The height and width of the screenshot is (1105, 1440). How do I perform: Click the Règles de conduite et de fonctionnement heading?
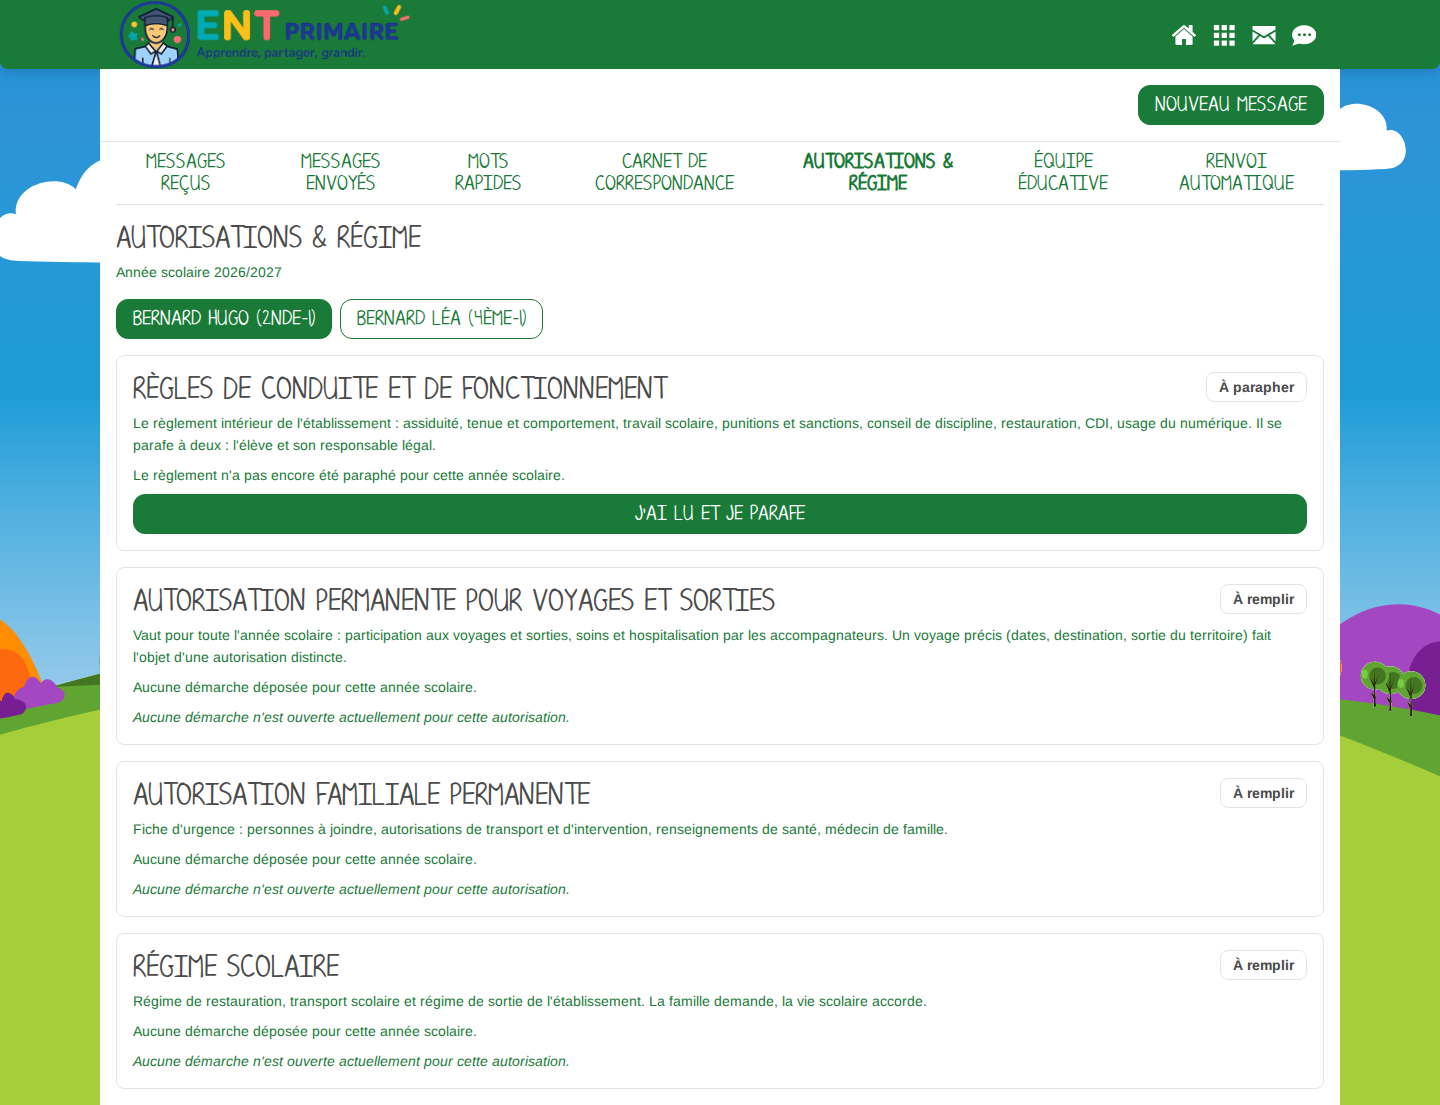pos(400,388)
